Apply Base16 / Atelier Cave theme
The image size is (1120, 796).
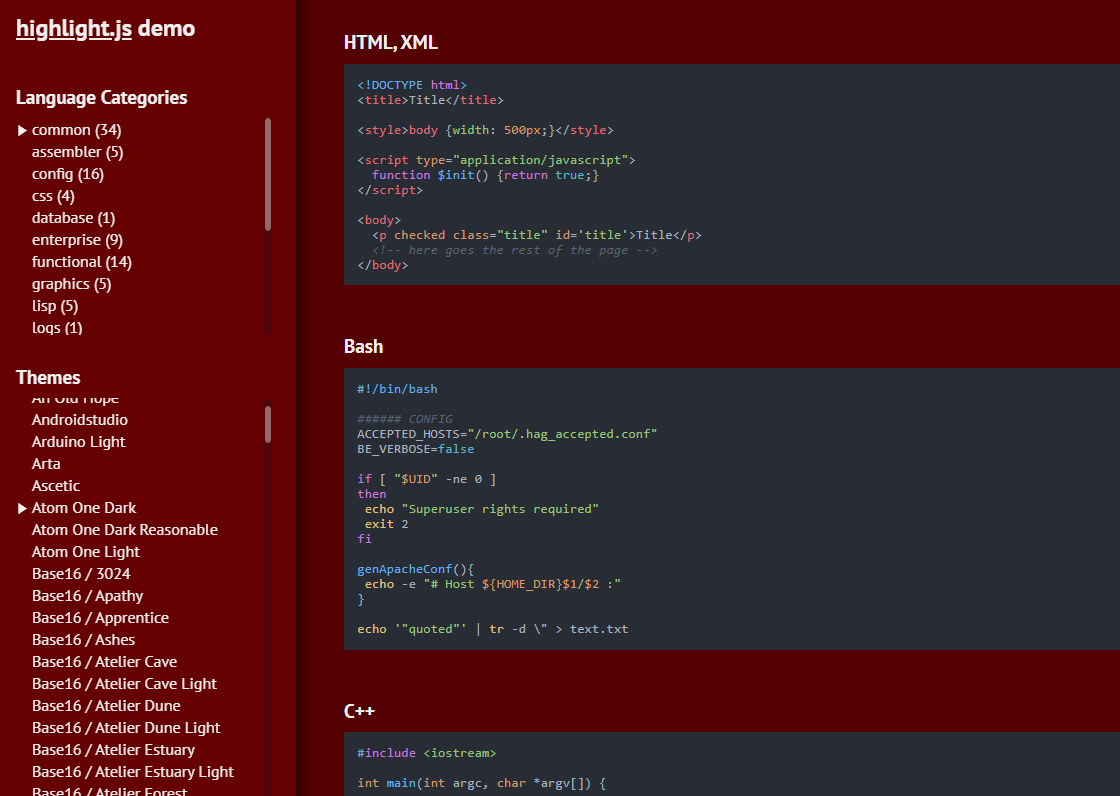104,662
